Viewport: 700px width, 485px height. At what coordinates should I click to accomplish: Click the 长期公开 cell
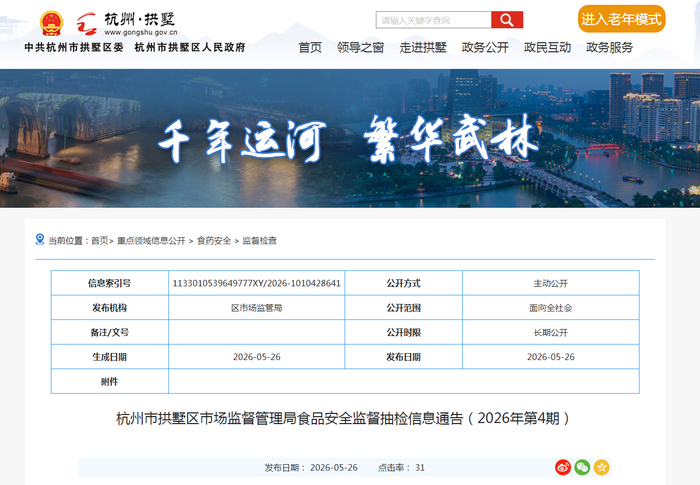(551, 332)
